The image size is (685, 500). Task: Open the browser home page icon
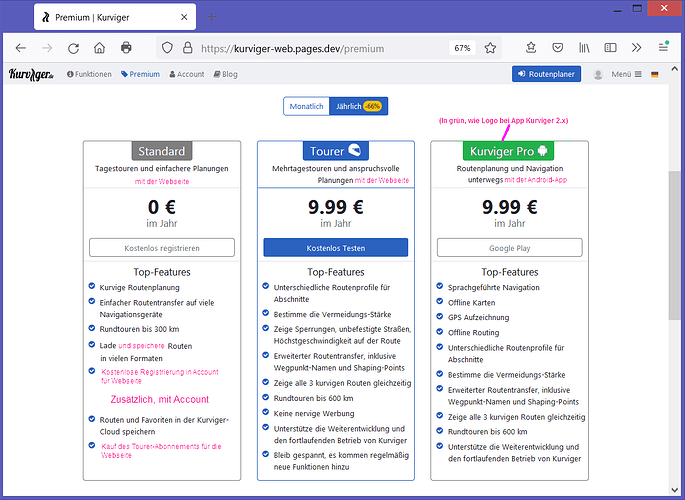(100, 48)
